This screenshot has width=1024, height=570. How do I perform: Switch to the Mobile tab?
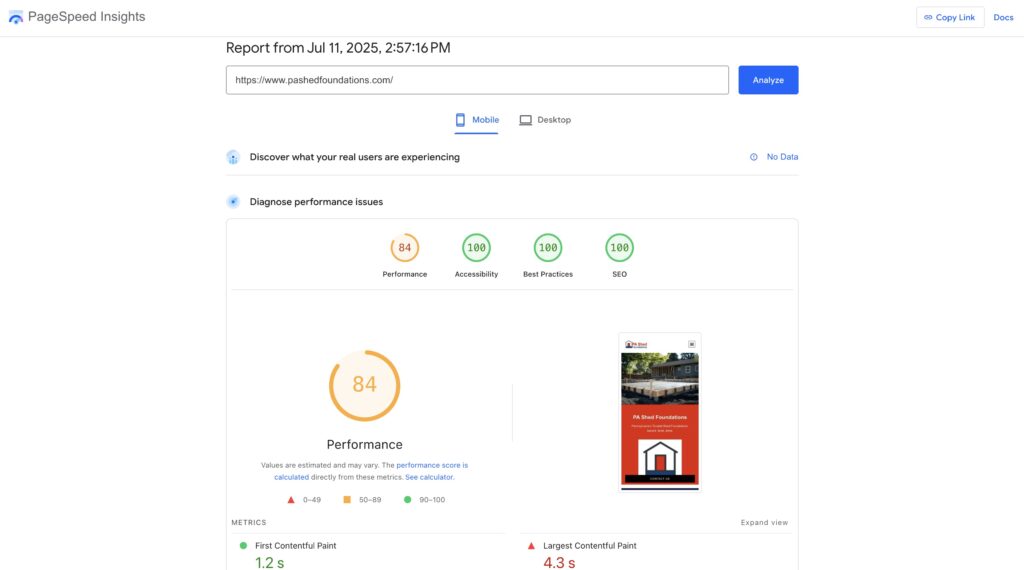tap(476, 120)
